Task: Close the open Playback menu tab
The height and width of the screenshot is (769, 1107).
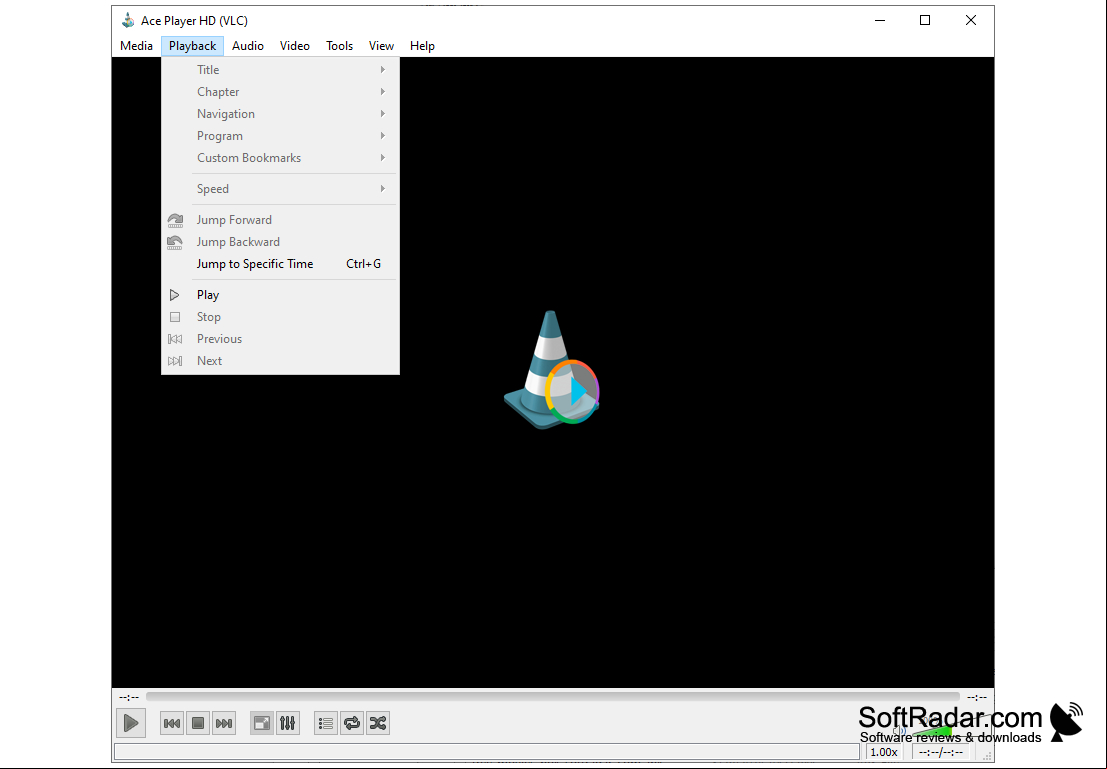Action: (192, 46)
